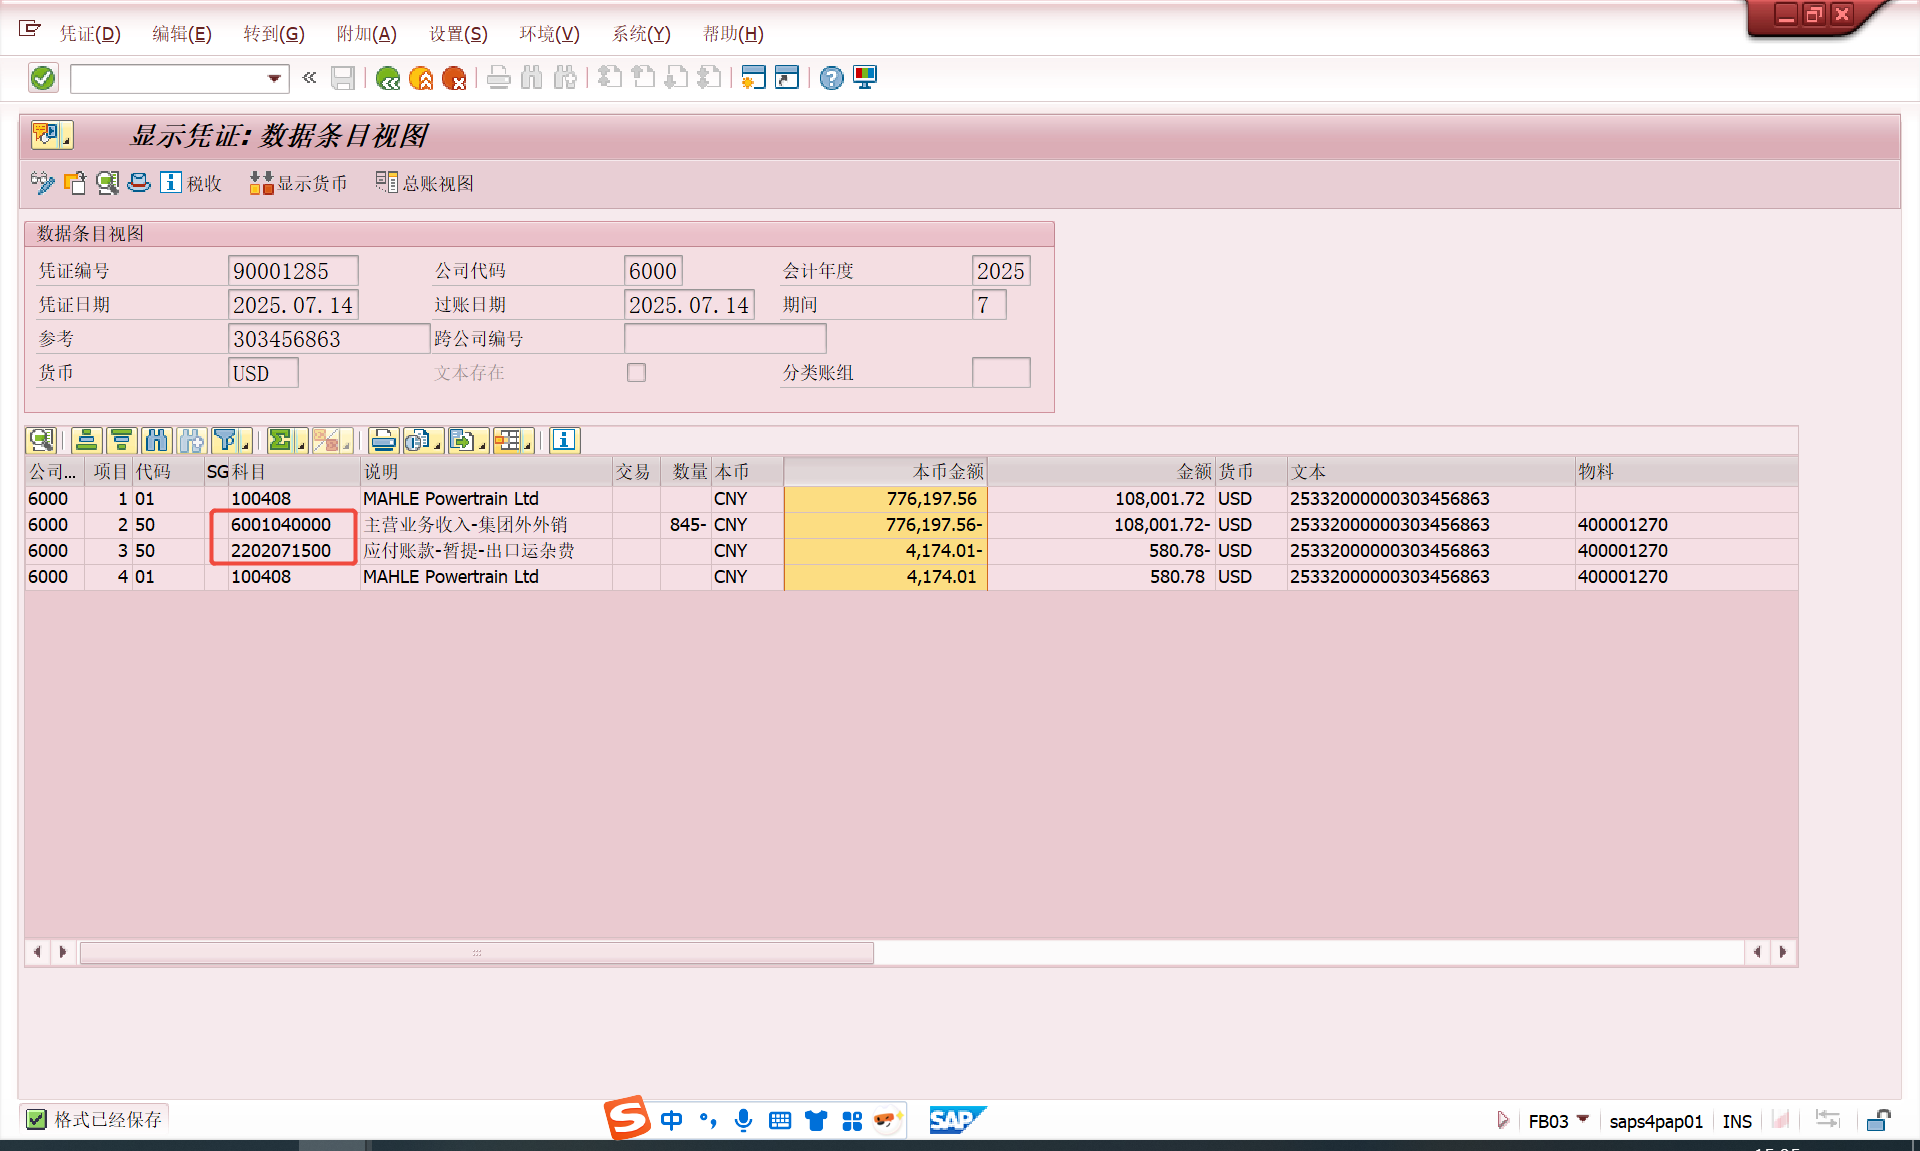The image size is (1920, 1151).
Task: Click the ALV print icon
Action: point(383,440)
